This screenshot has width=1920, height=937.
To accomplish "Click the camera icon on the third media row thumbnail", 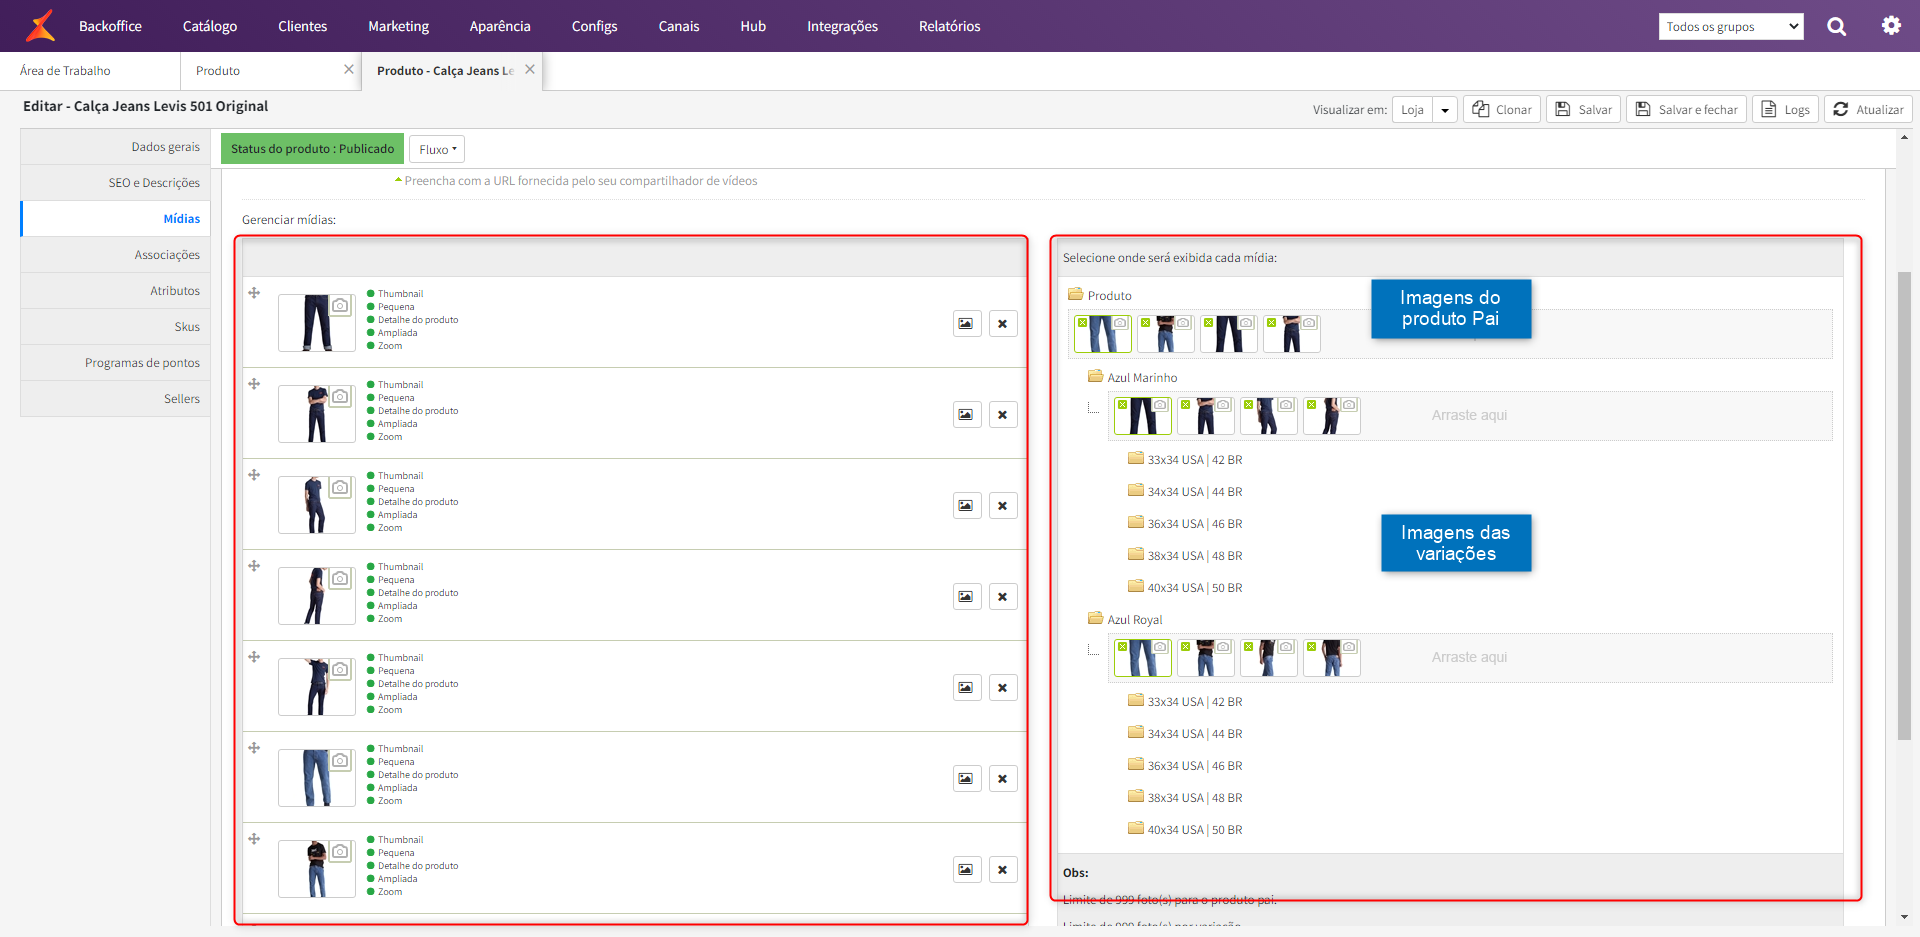I will 341,487.
